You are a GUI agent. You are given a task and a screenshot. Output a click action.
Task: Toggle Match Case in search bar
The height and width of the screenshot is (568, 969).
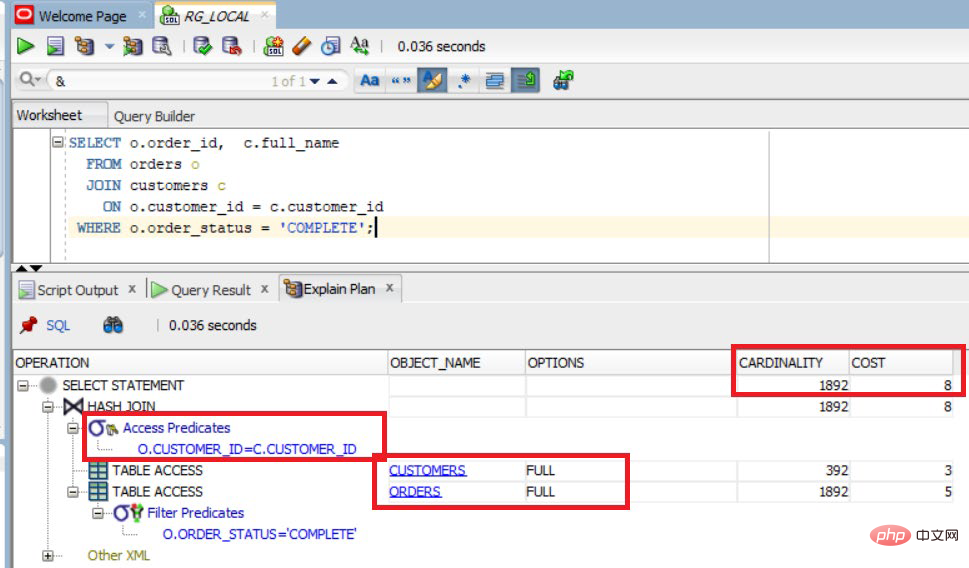coord(370,81)
